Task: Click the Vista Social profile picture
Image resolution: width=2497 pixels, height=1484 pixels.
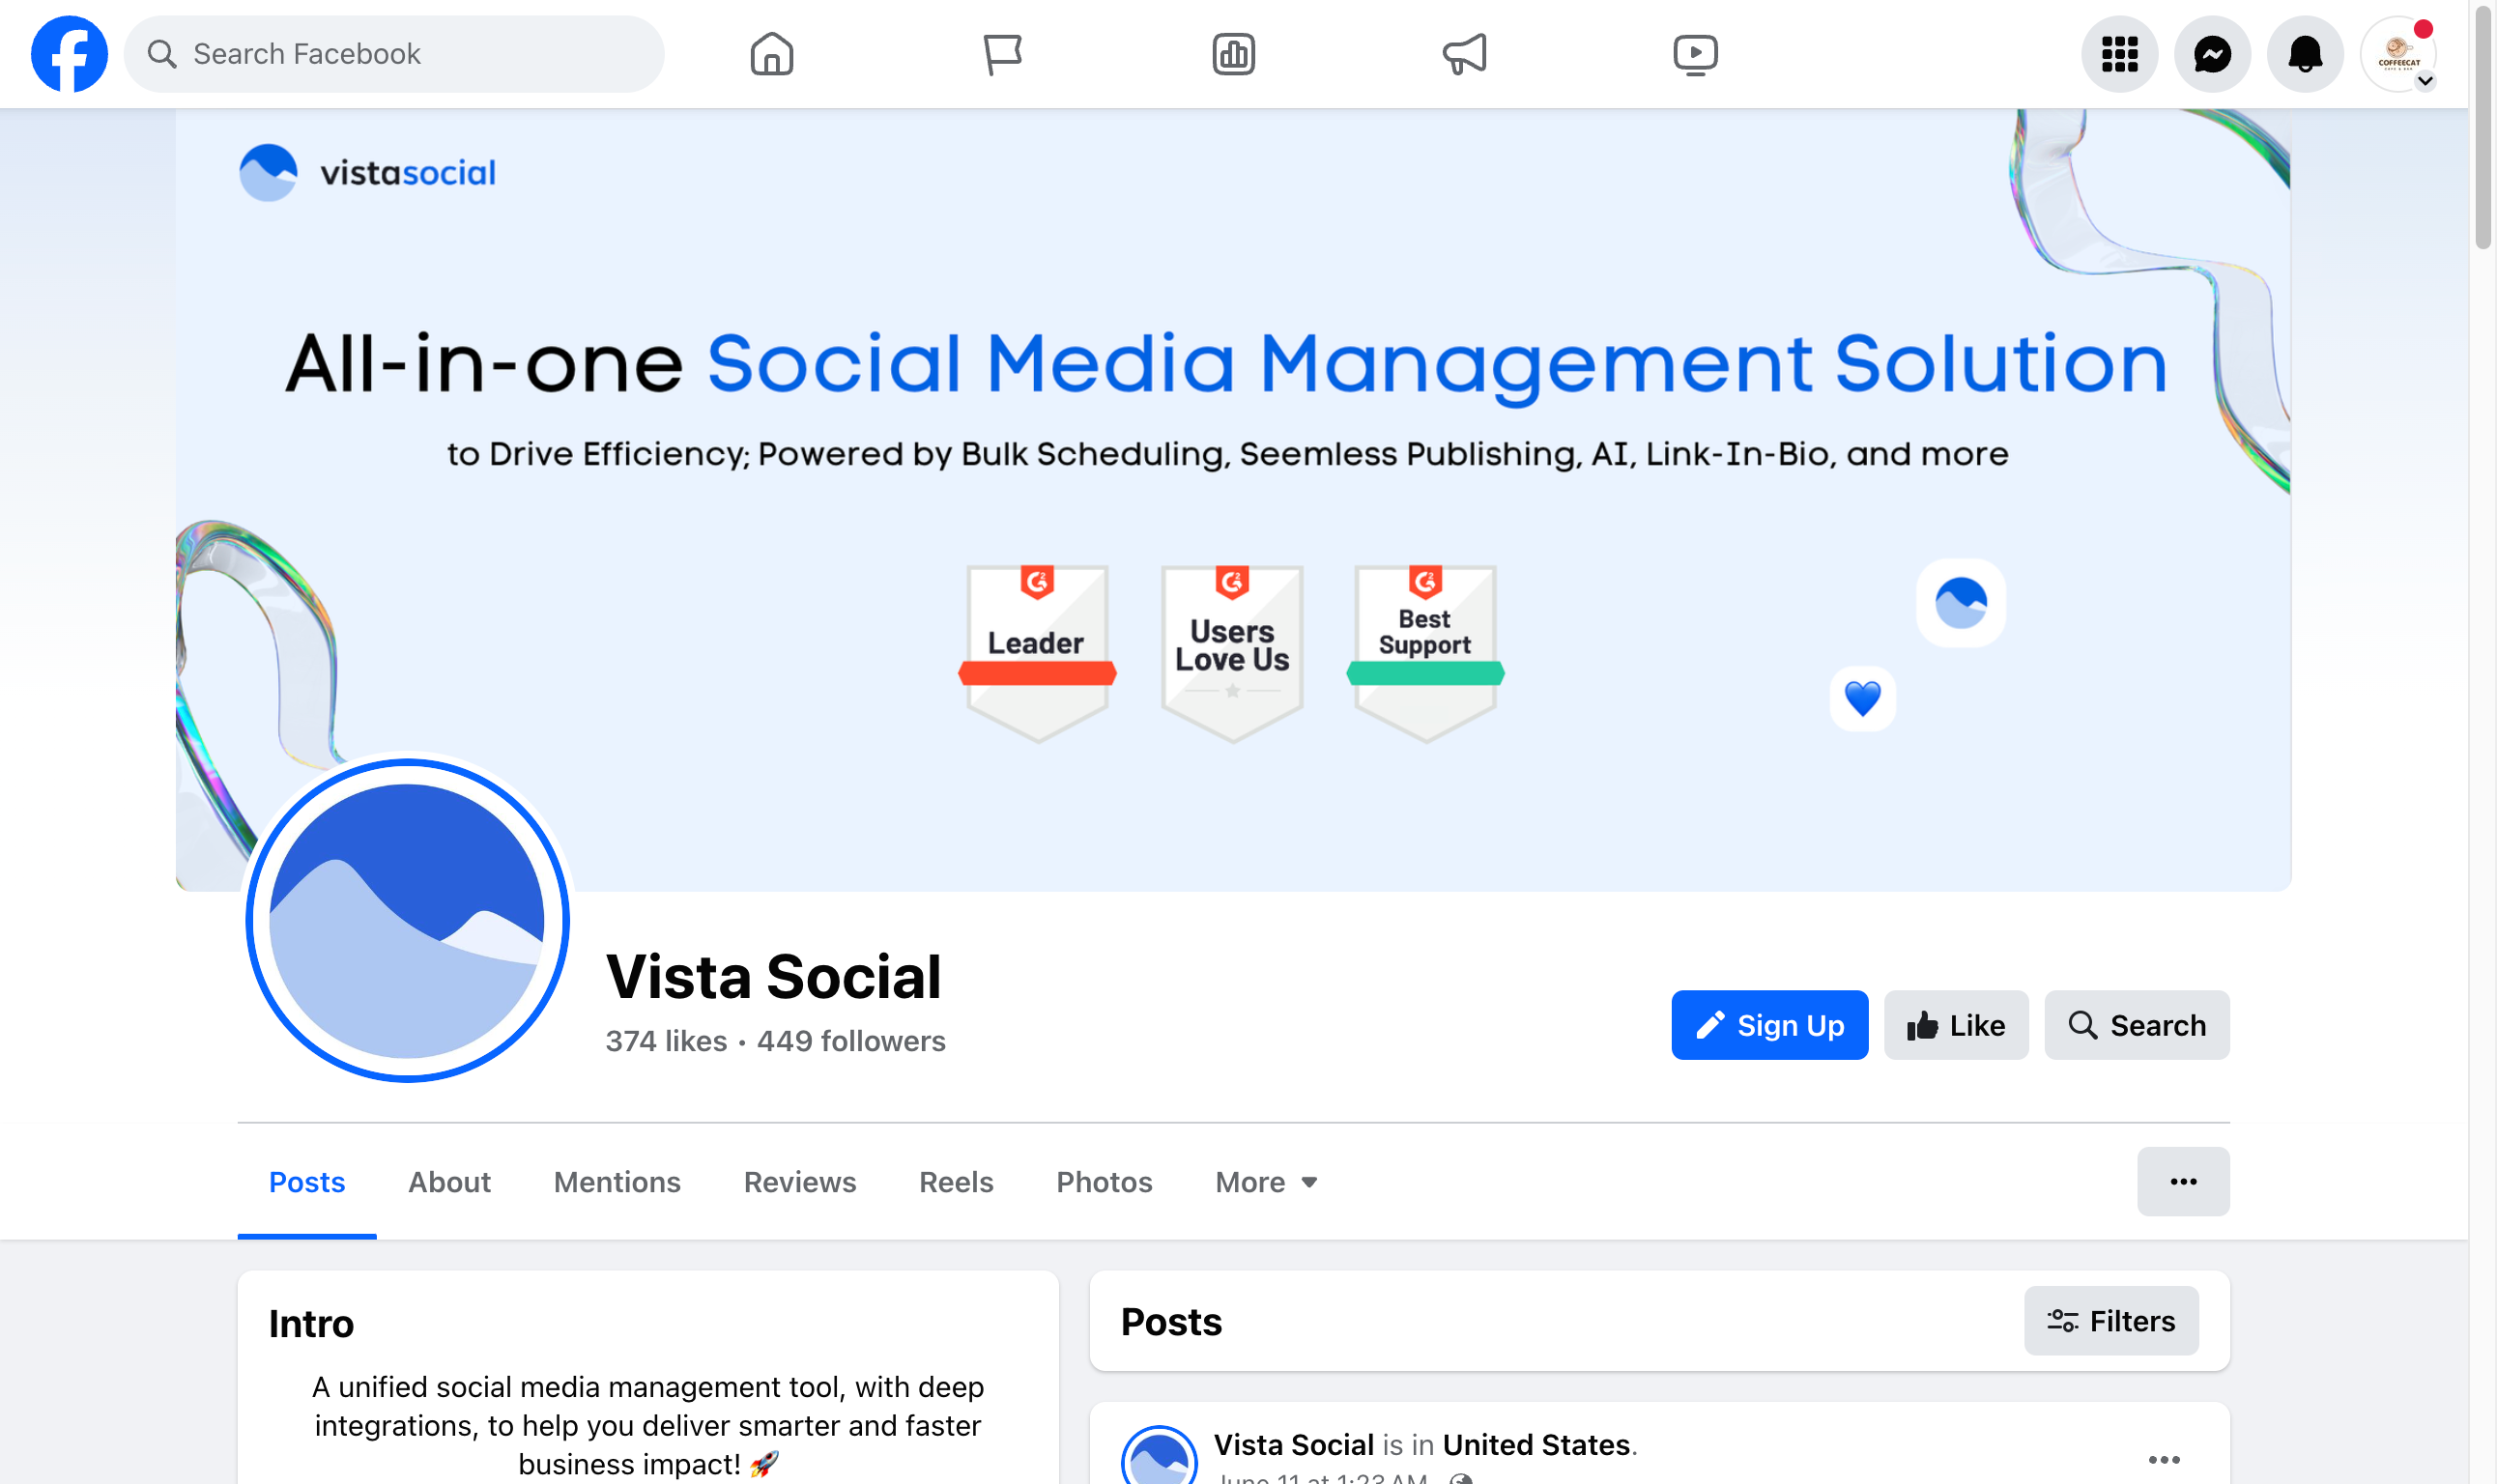Action: pos(406,921)
